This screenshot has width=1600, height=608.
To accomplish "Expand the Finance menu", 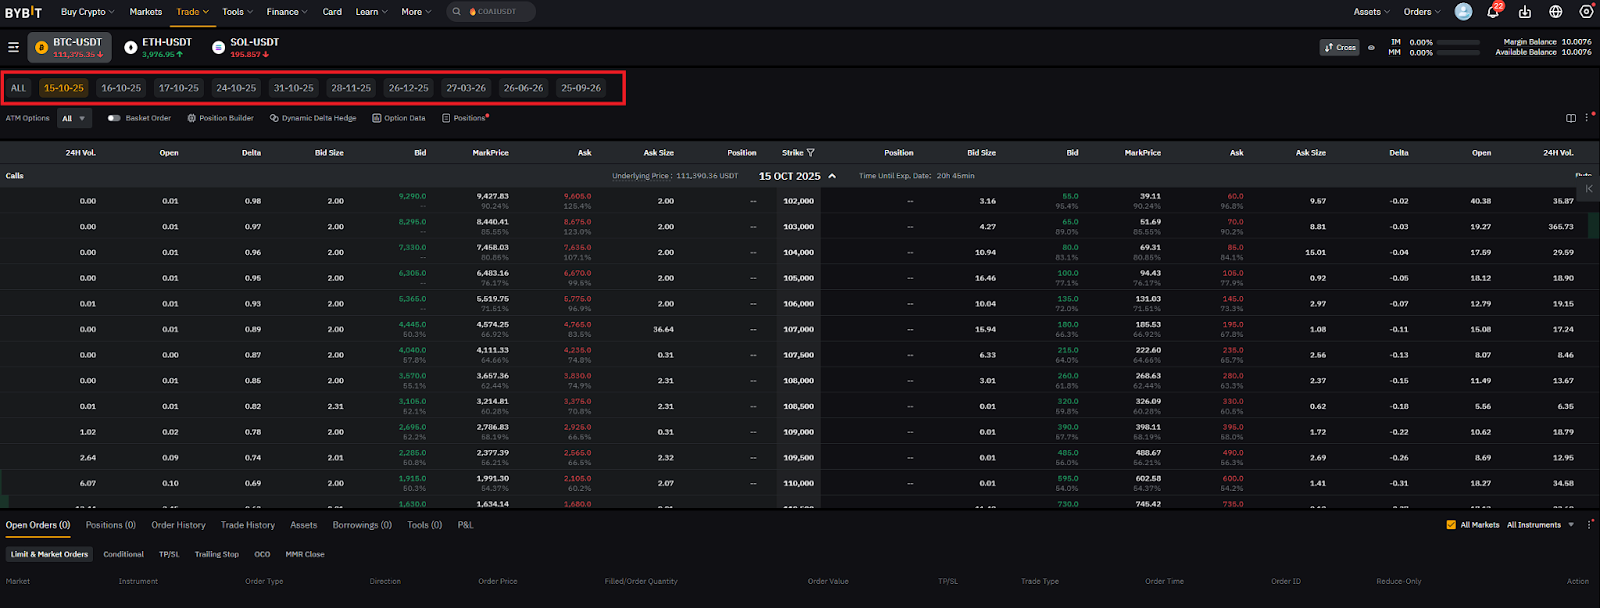I will coord(287,12).
